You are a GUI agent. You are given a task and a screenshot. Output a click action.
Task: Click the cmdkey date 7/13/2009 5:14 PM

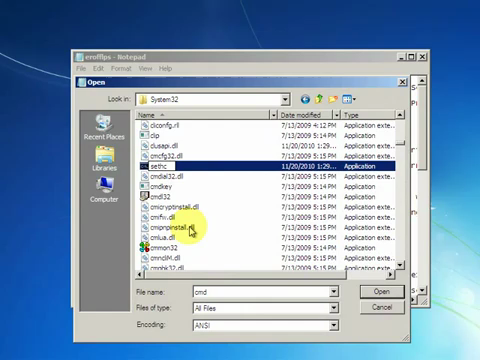(309, 187)
